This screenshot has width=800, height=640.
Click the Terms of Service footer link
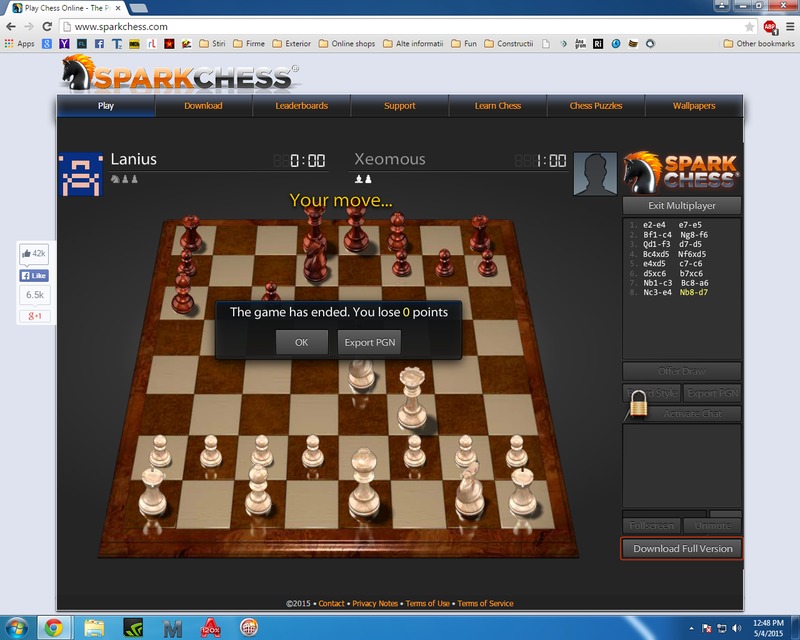485,603
